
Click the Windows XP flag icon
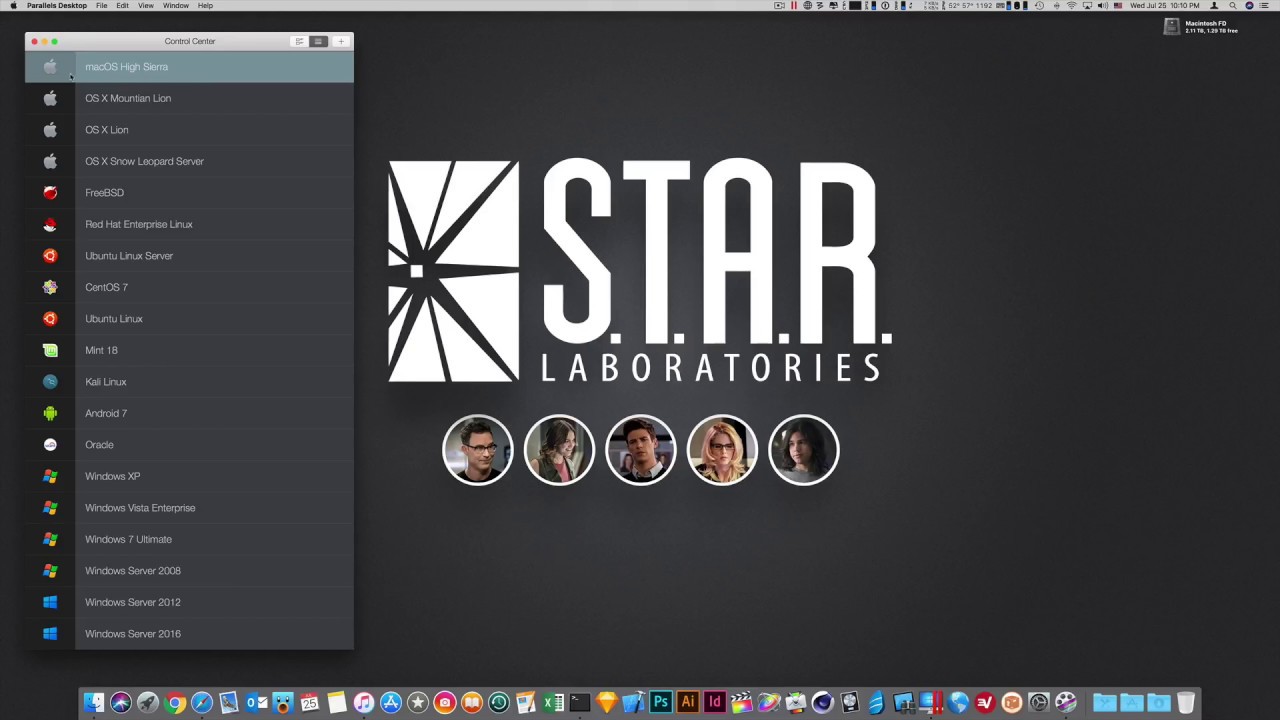pyautogui.click(x=50, y=476)
